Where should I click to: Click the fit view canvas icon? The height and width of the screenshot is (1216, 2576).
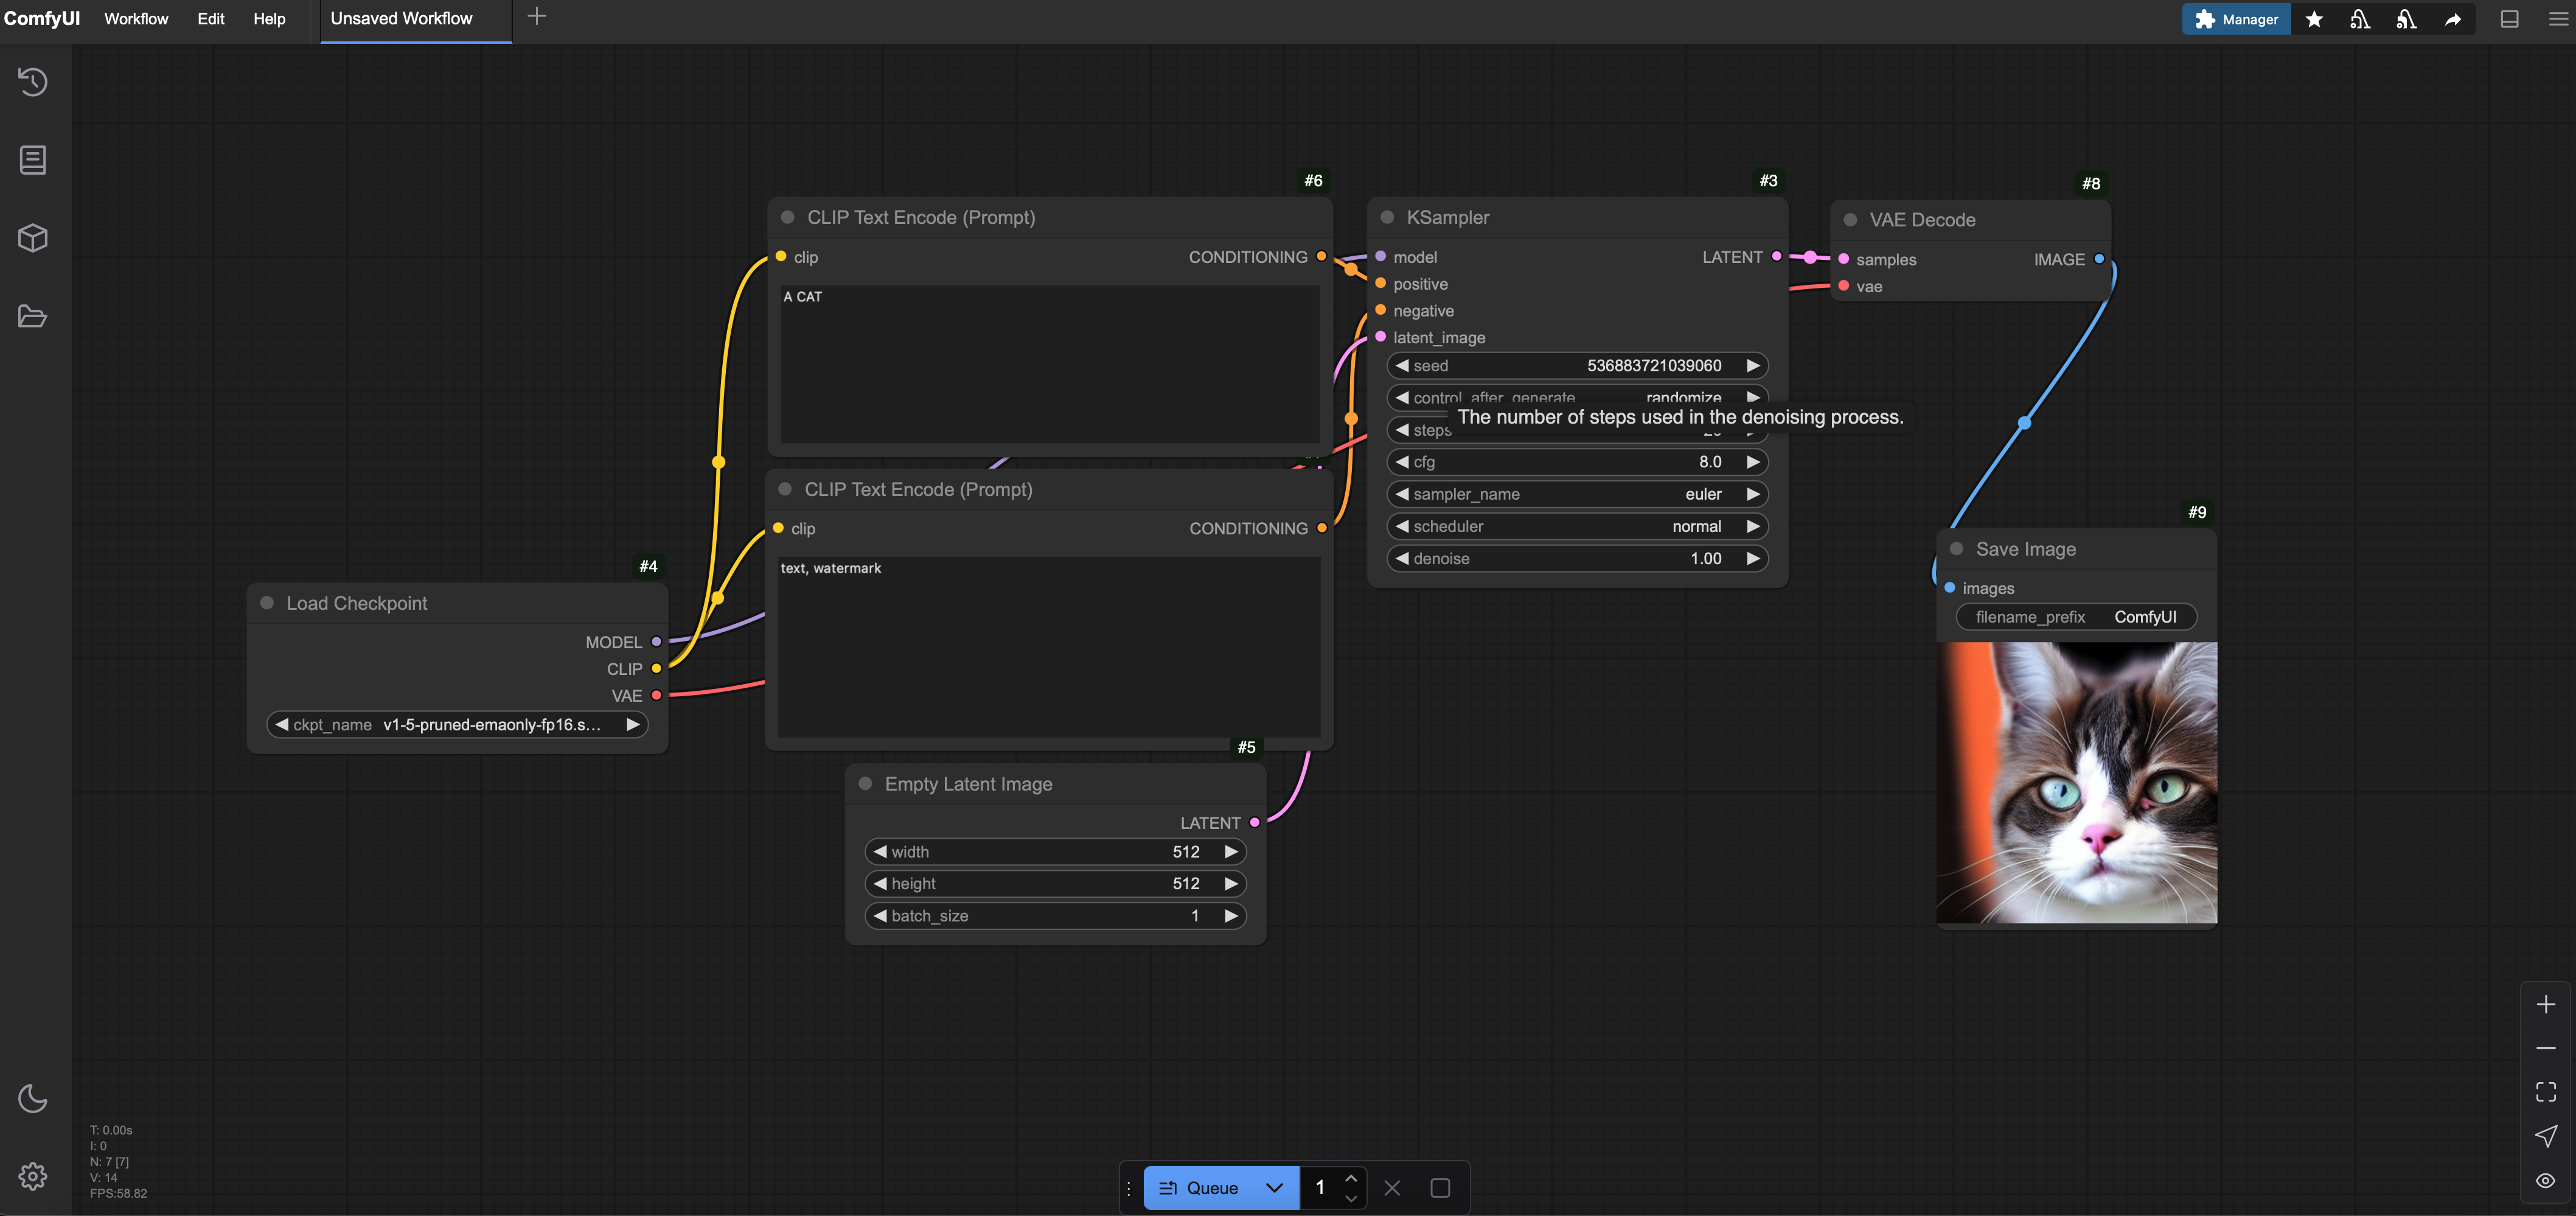coord(2545,1091)
